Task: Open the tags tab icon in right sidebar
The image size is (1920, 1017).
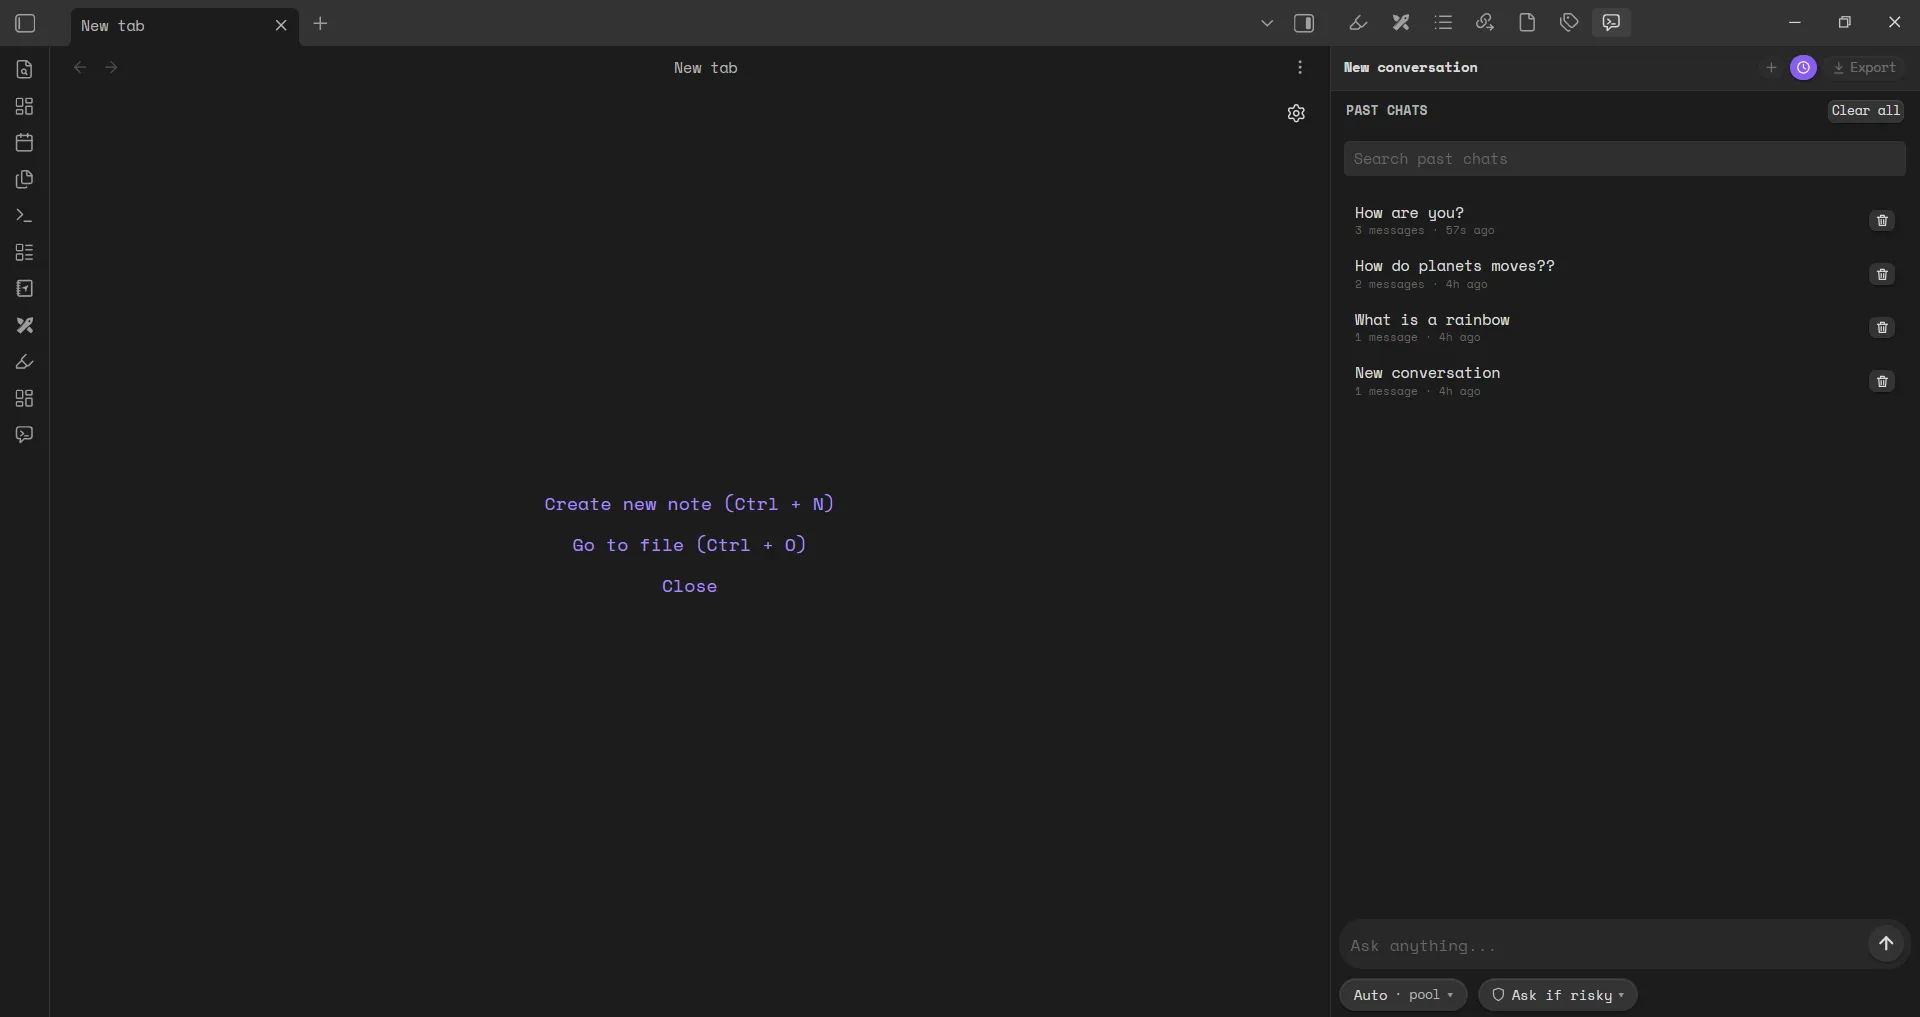Action: pos(1569,22)
